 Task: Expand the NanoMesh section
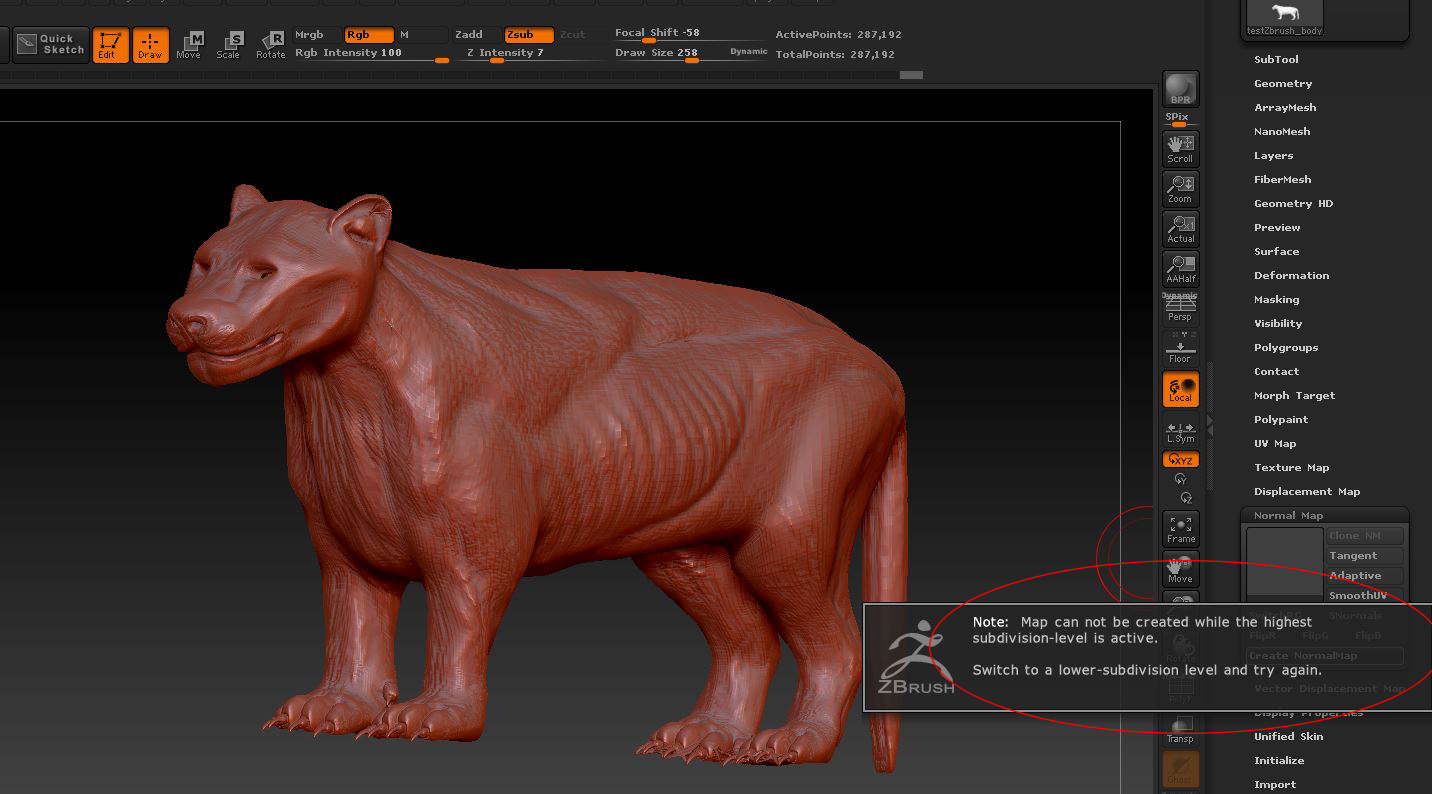click(1282, 132)
